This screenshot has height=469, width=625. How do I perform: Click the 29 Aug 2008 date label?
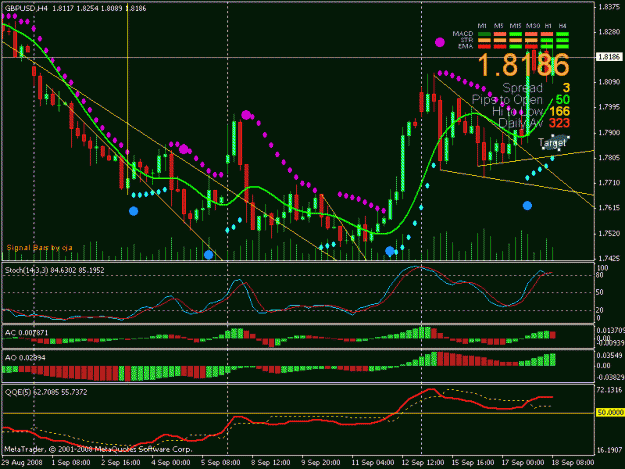point(22,463)
